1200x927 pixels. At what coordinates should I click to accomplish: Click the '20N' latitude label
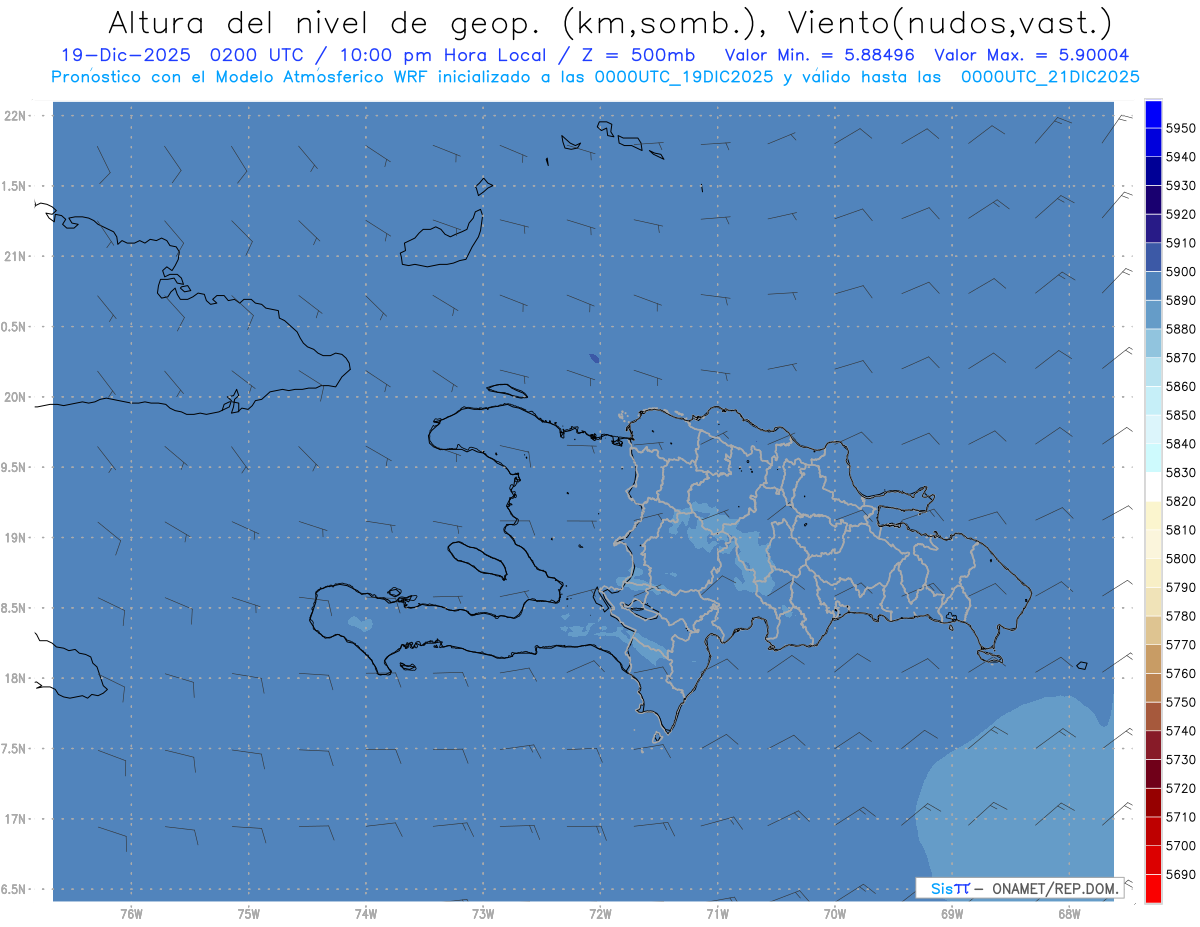point(16,397)
